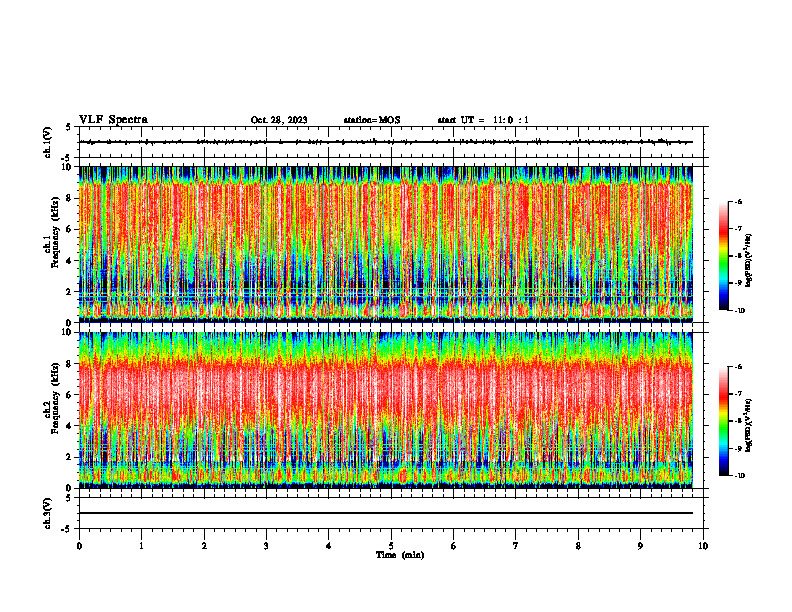The image size is (792, 612).
Task: Click inside the ch.2 spectrogram panel
Action: [x=386, y=410]
